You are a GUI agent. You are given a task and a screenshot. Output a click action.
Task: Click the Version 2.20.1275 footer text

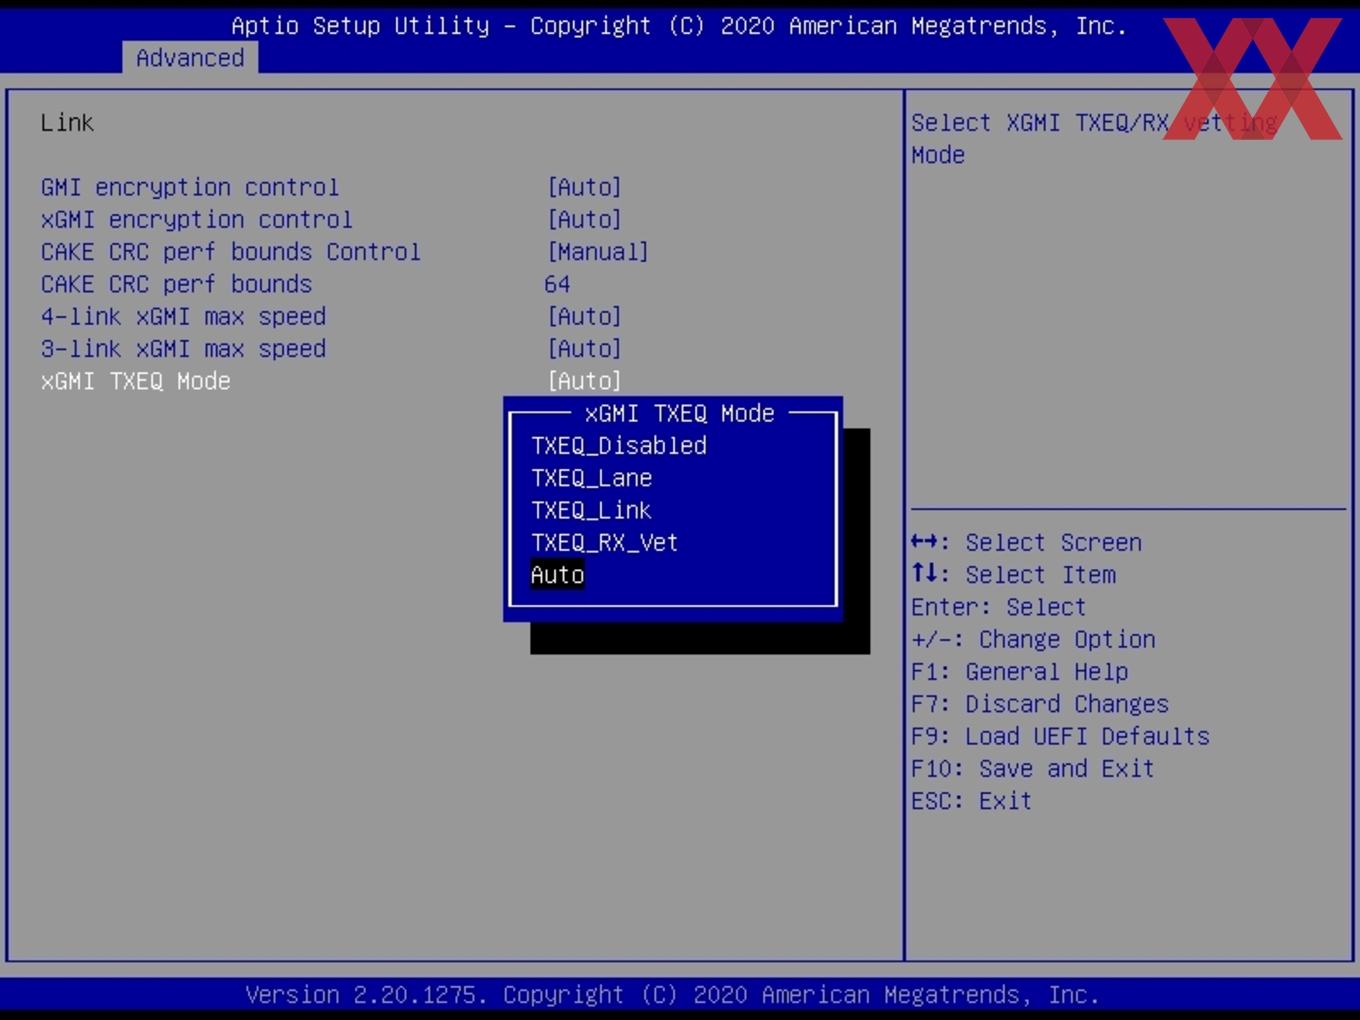[672, 995]
